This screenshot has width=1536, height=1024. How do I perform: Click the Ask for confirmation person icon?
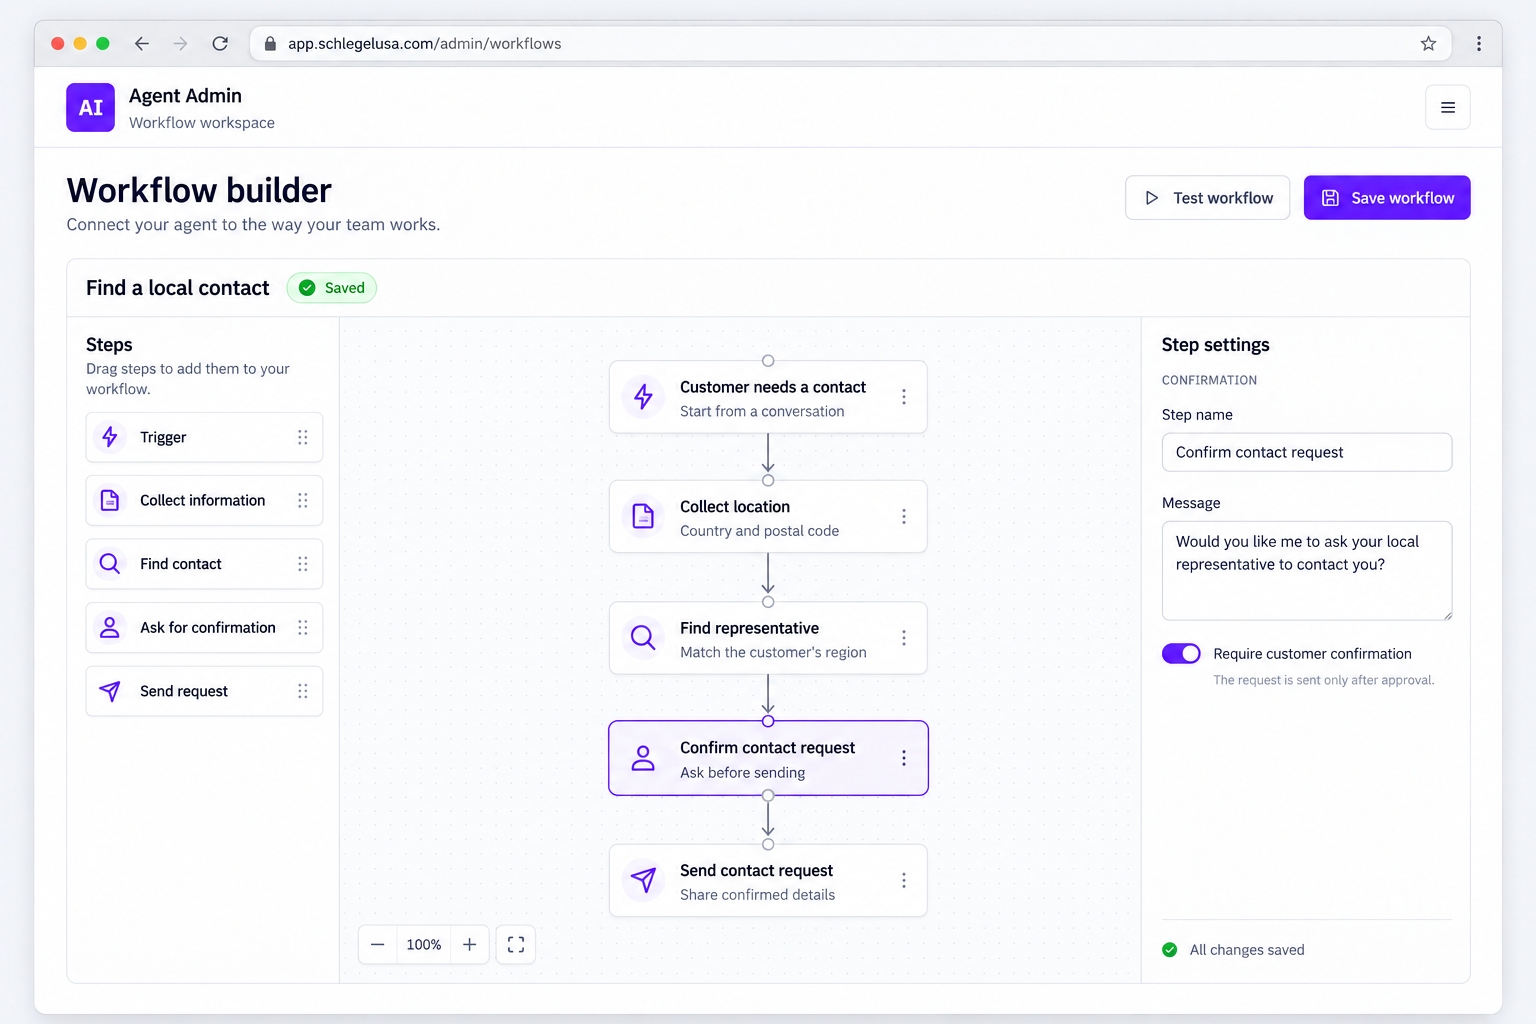tap(110, 627)
